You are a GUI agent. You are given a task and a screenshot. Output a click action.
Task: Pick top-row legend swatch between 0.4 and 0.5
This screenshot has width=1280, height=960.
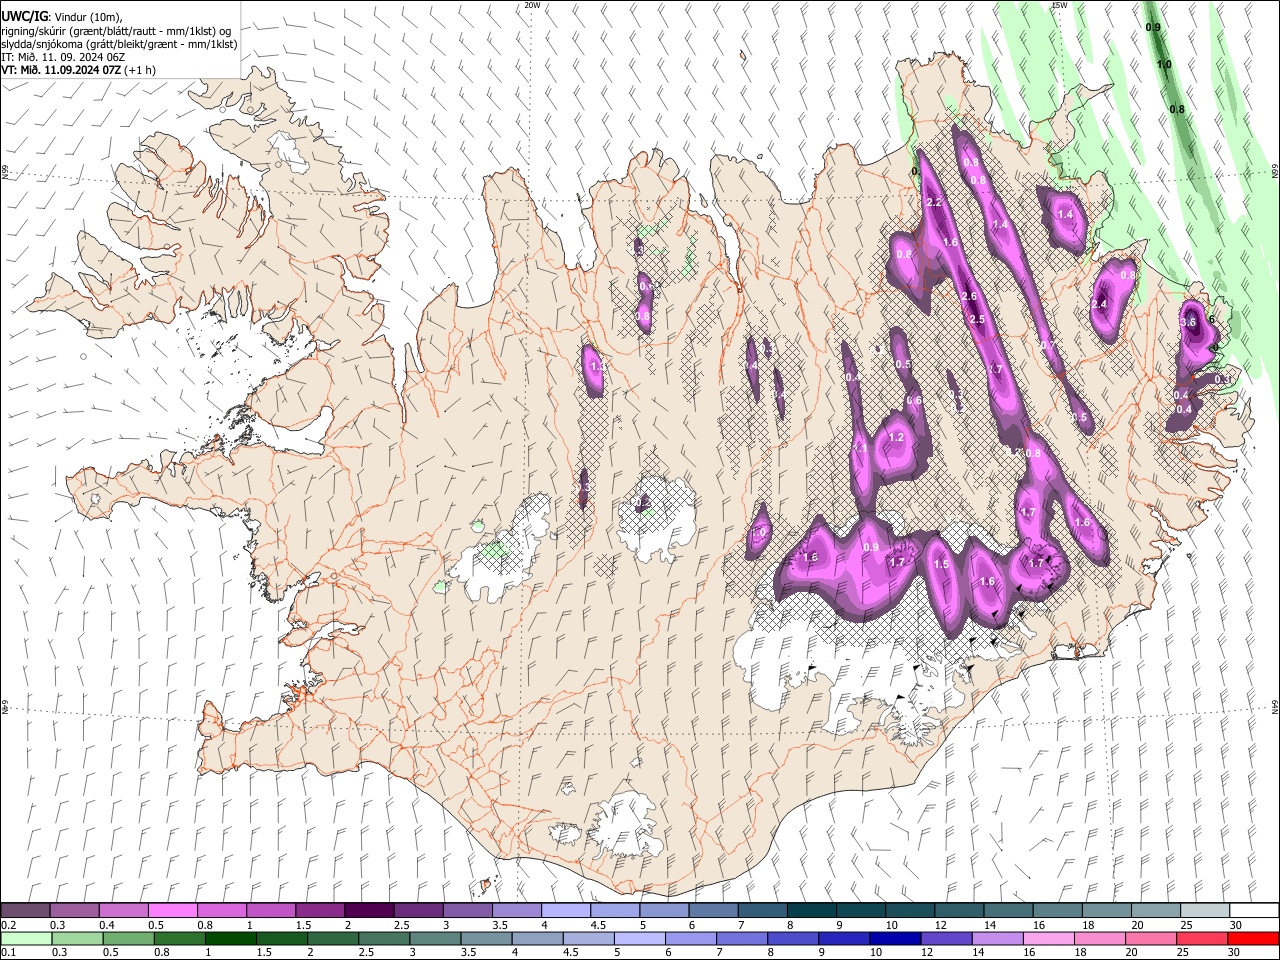click(x=123, y=911)
